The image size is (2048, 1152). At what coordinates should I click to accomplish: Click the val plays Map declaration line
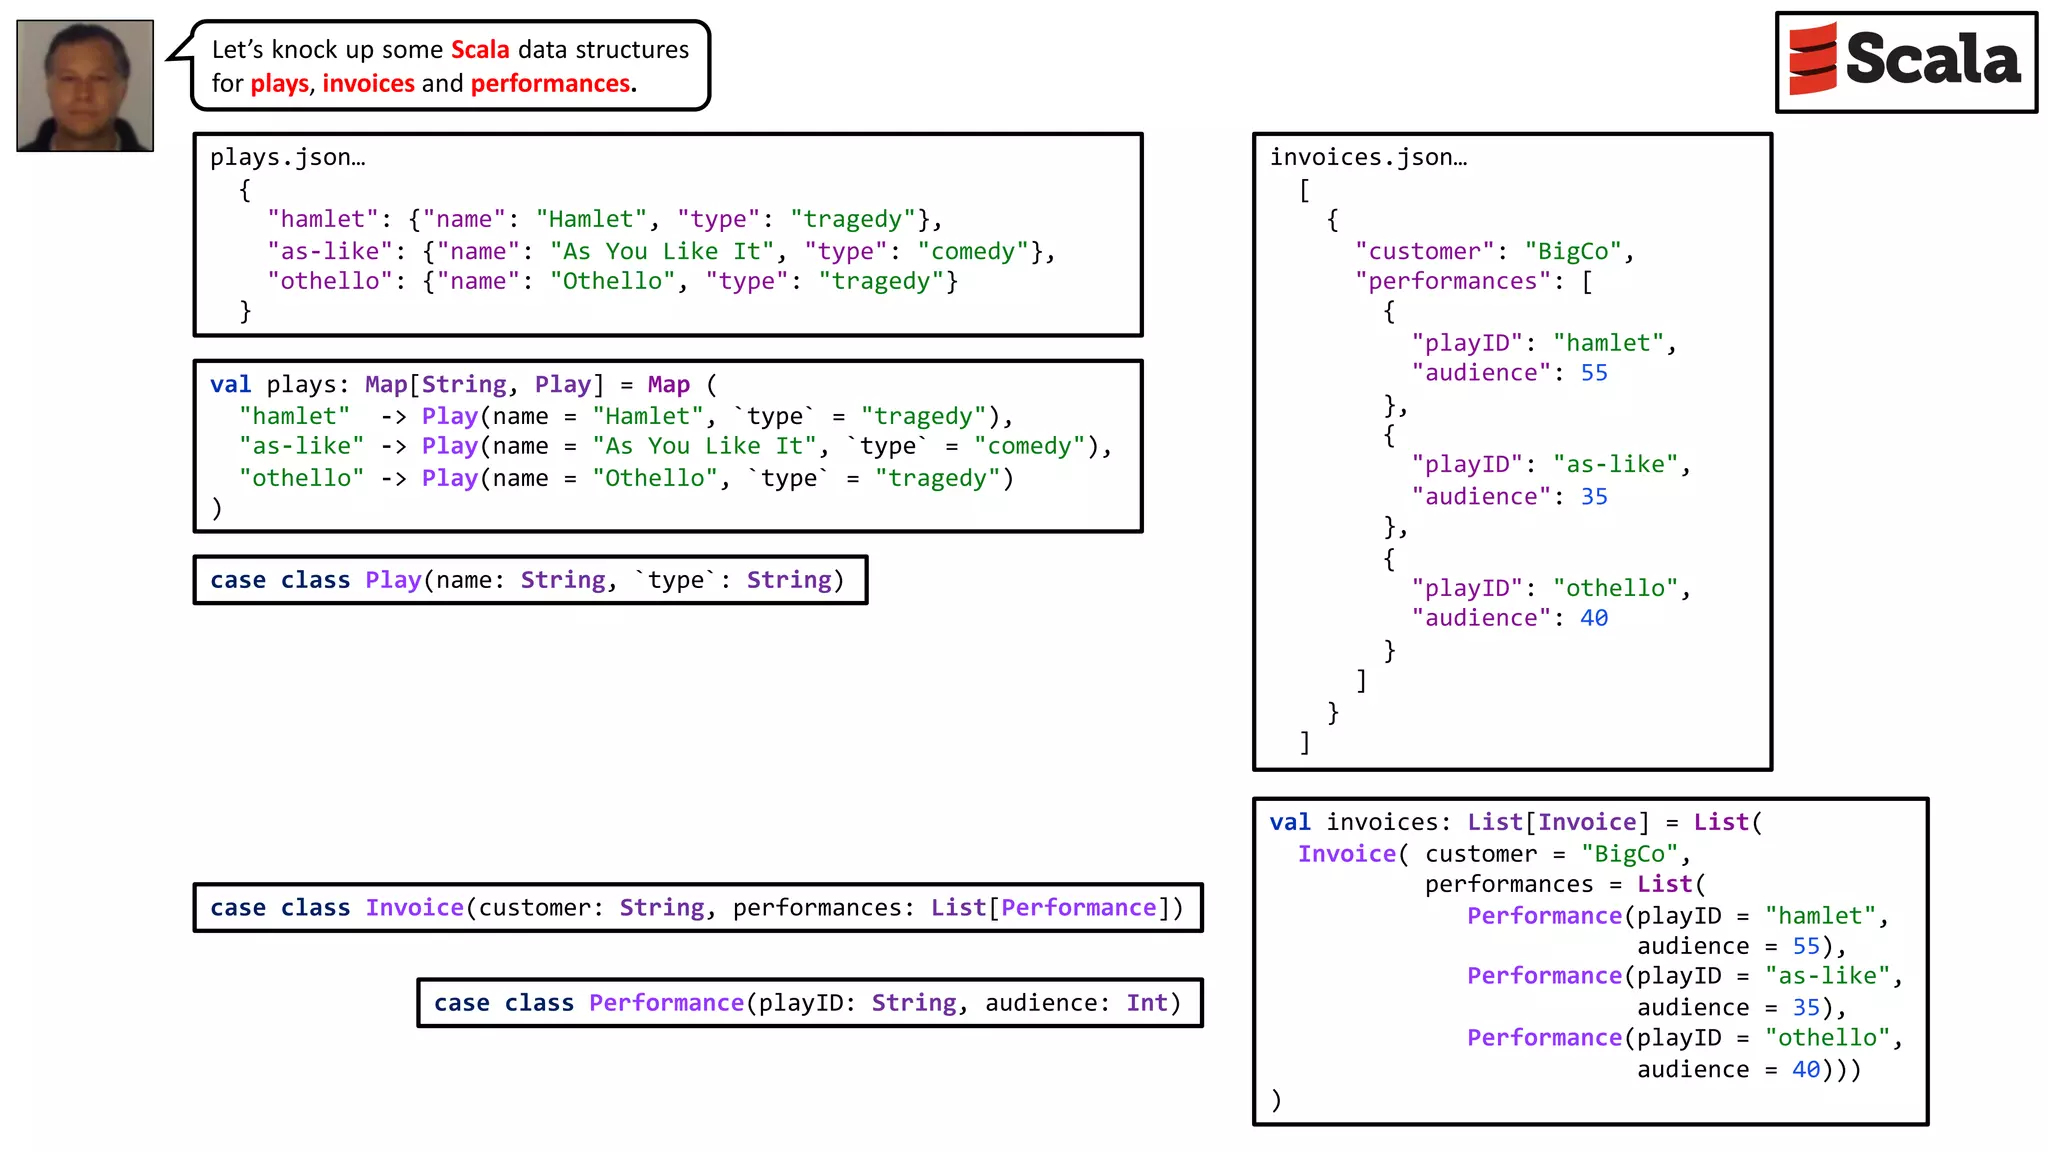click(463, 385)
